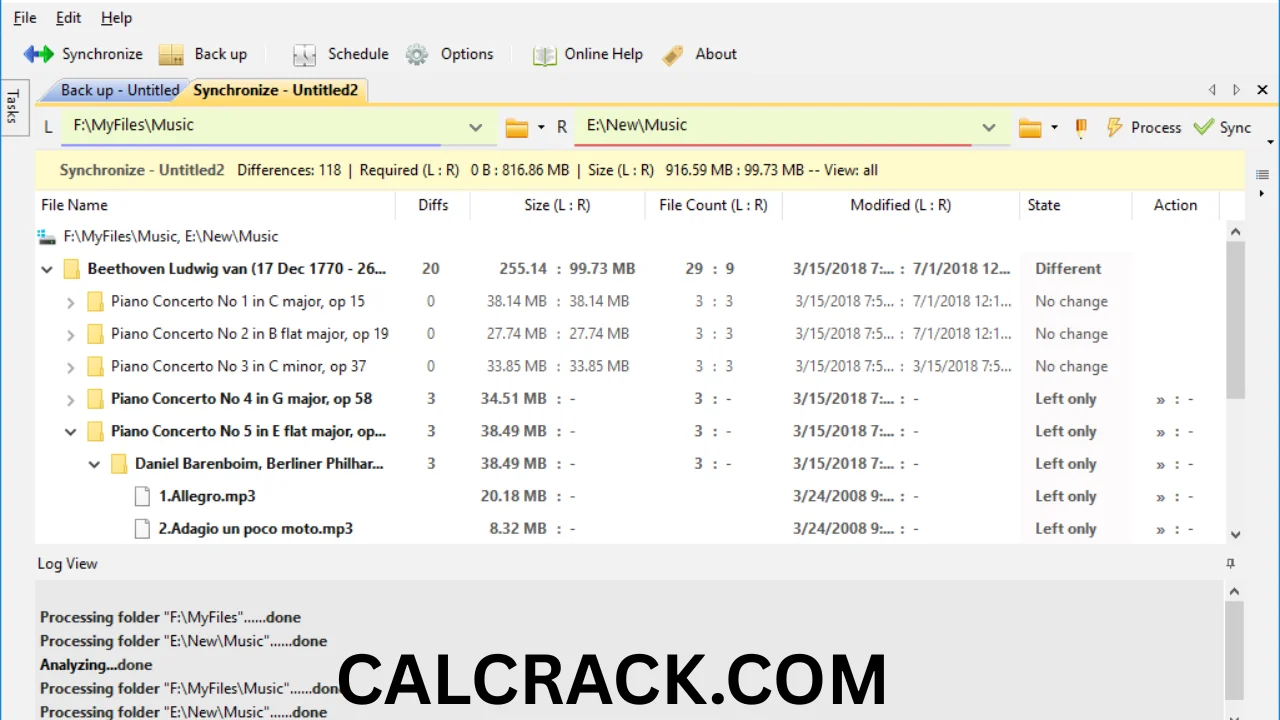Click the Synchronize blue-green arrows icon
The width and height of the screenshot is (1280, 720).
pos(39,54)
